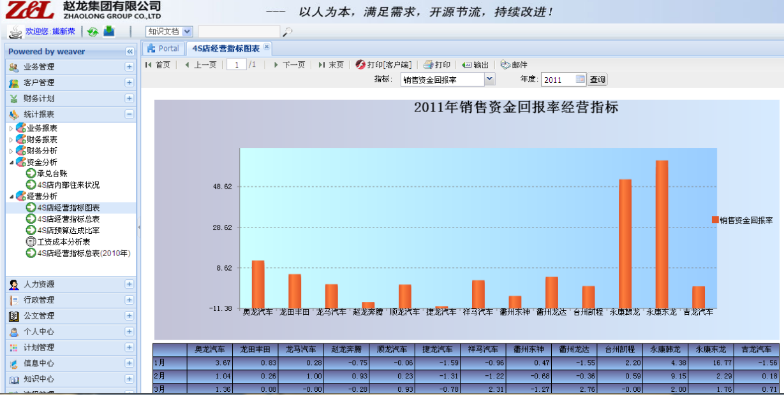Click the blue download tray icon
This screenshot has width=784, height=396.
coord(109,31)
